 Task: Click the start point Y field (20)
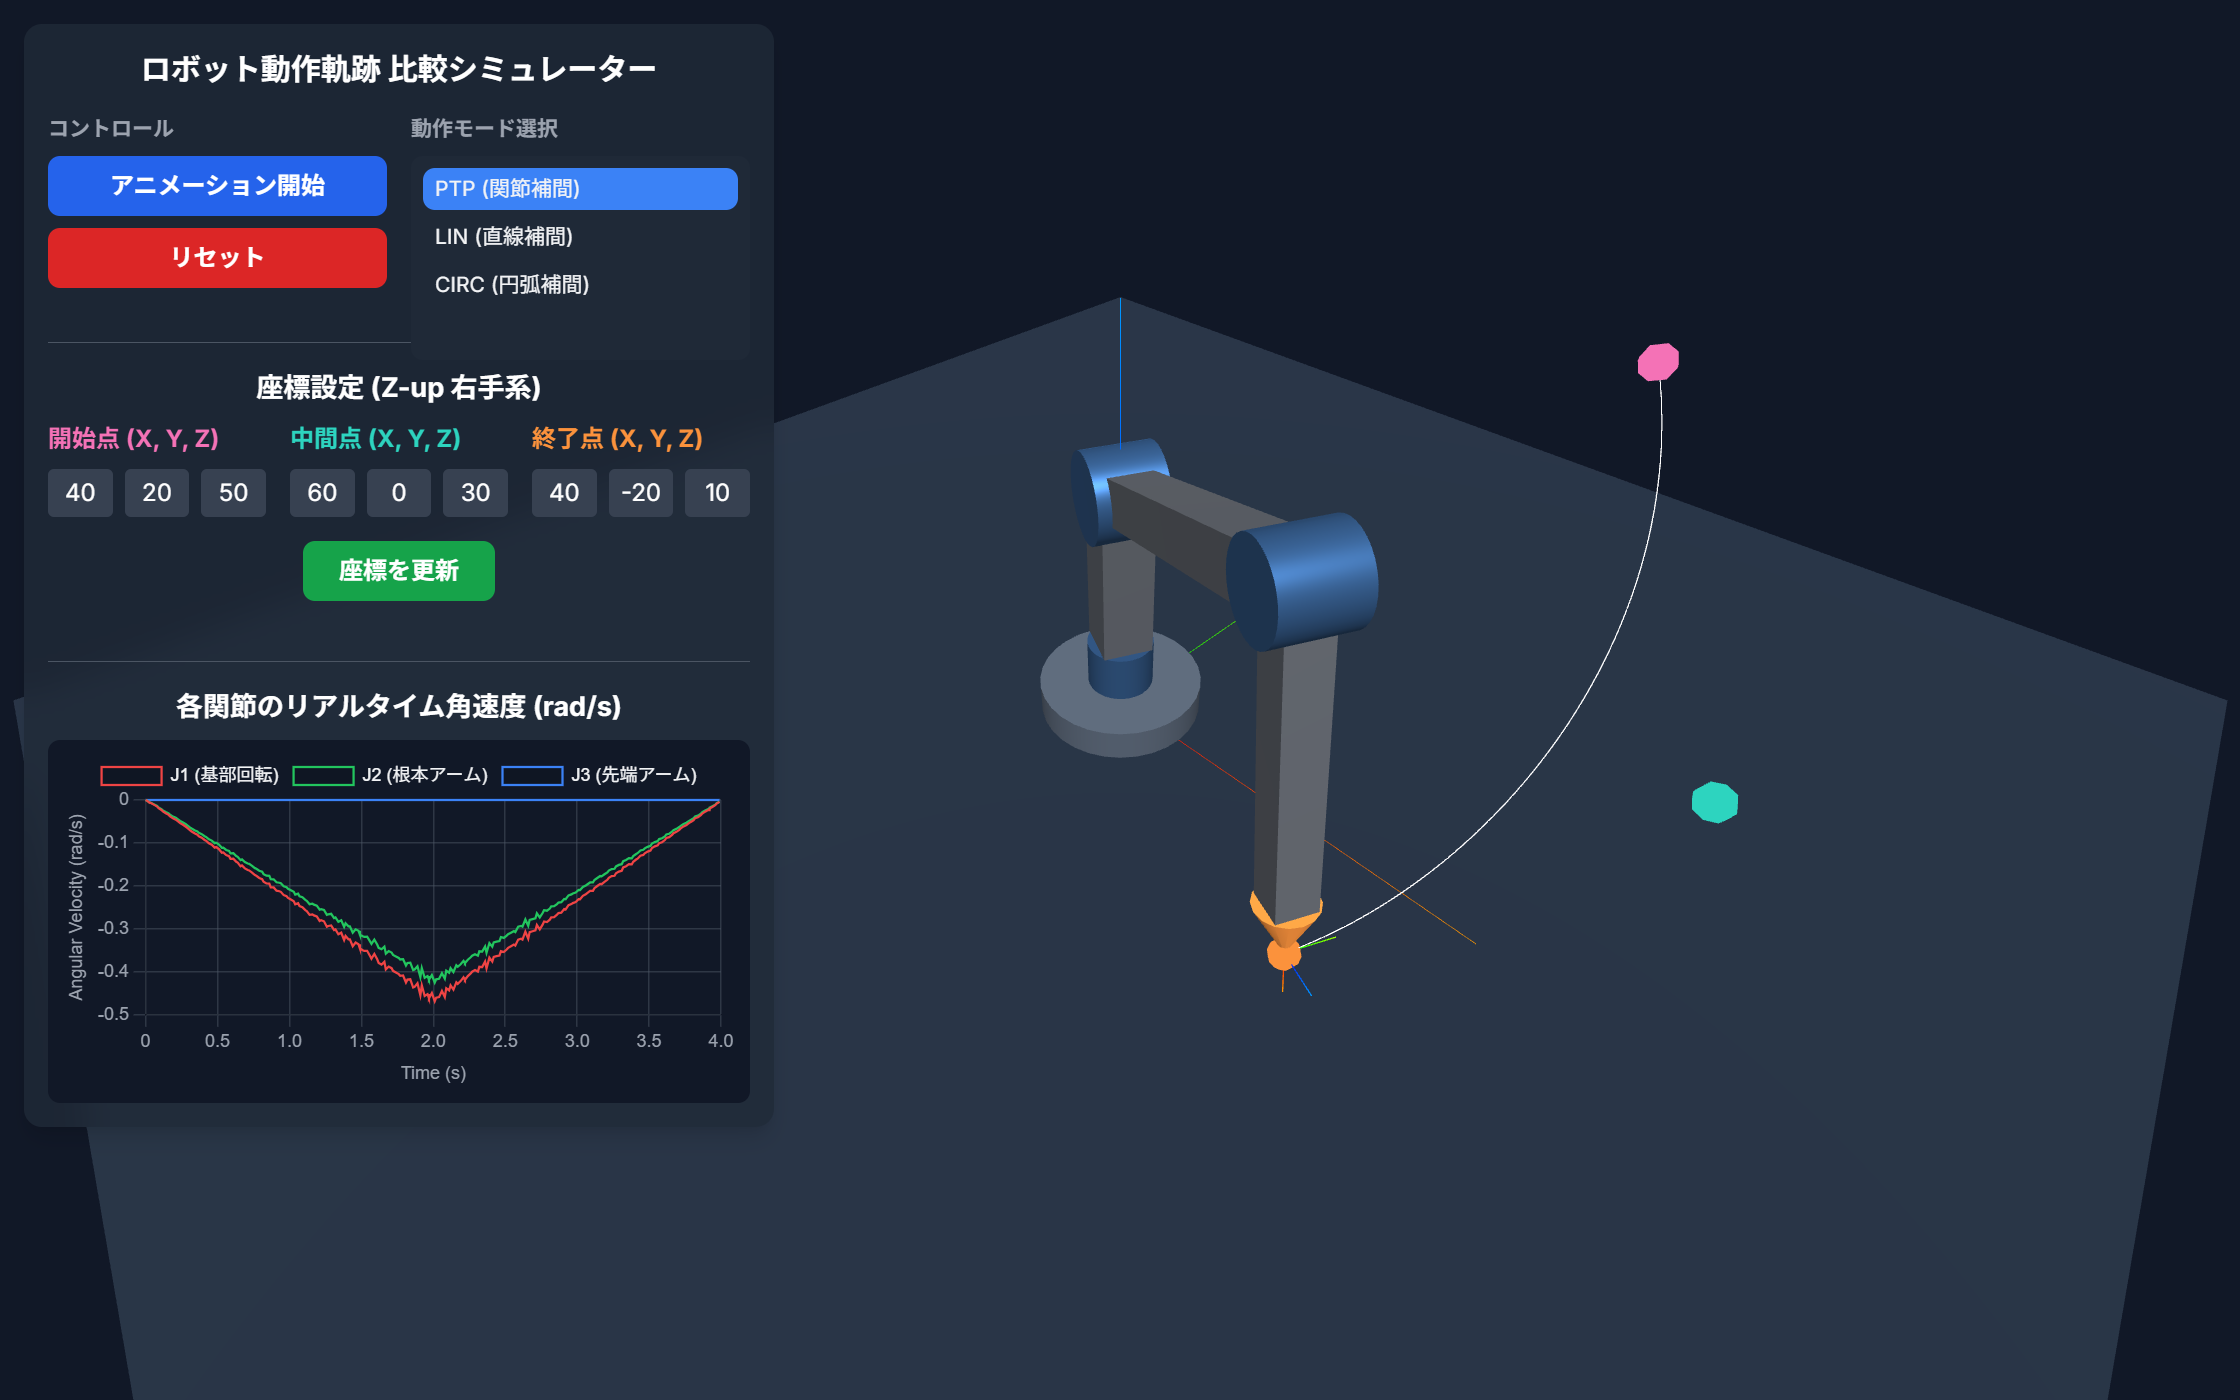pyautogui.click(x=157, y=493)
